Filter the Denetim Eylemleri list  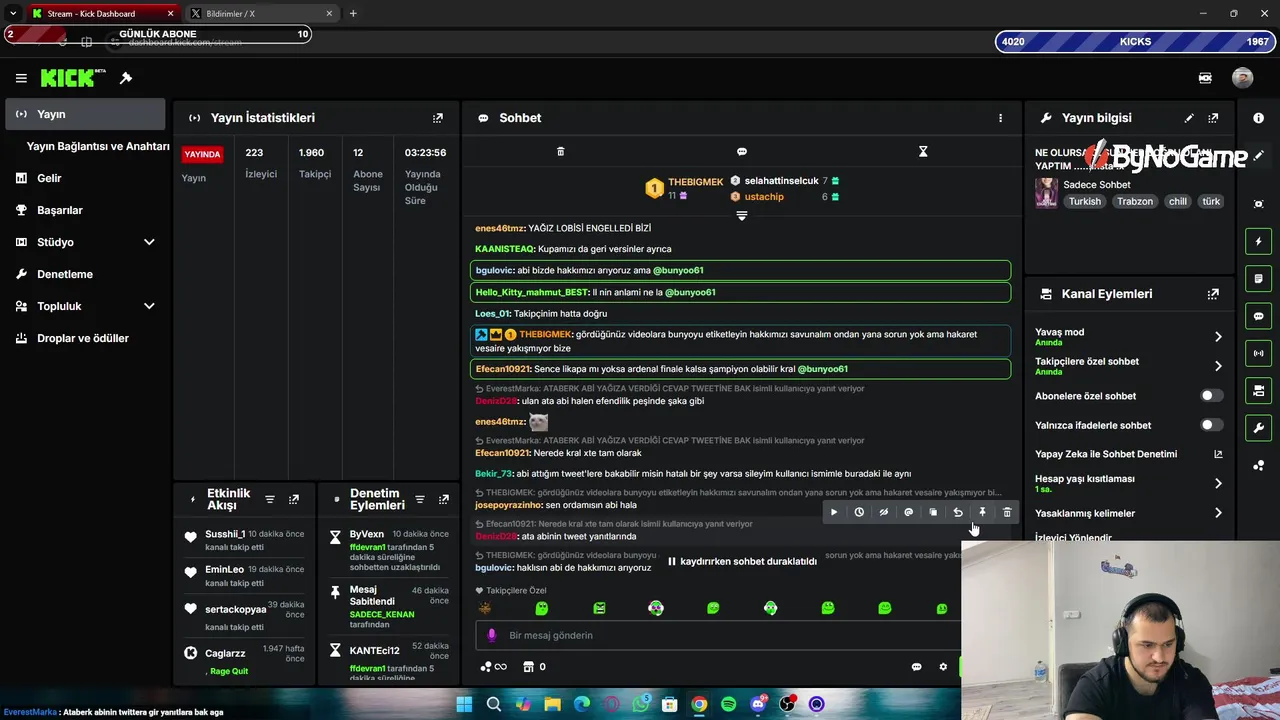tap(420, 499)
